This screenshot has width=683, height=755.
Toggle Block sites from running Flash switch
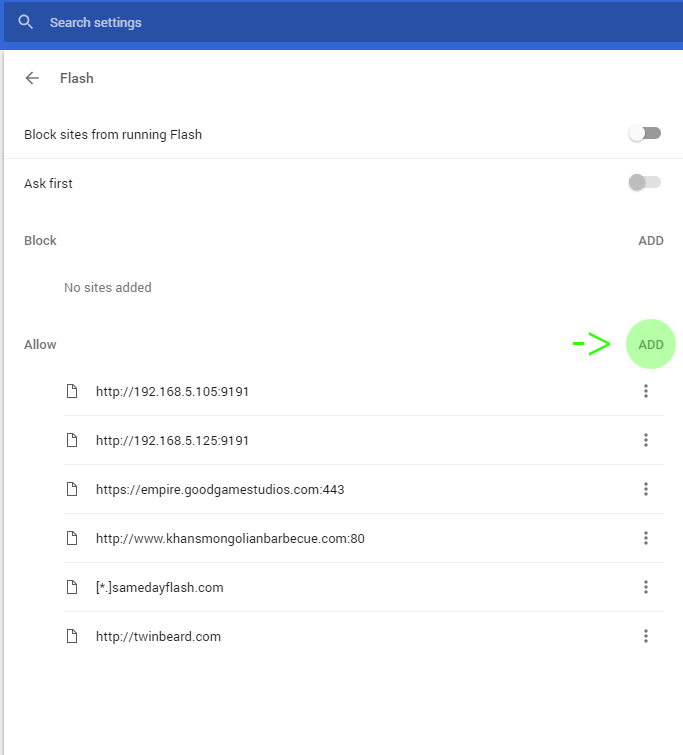[644, 133]
